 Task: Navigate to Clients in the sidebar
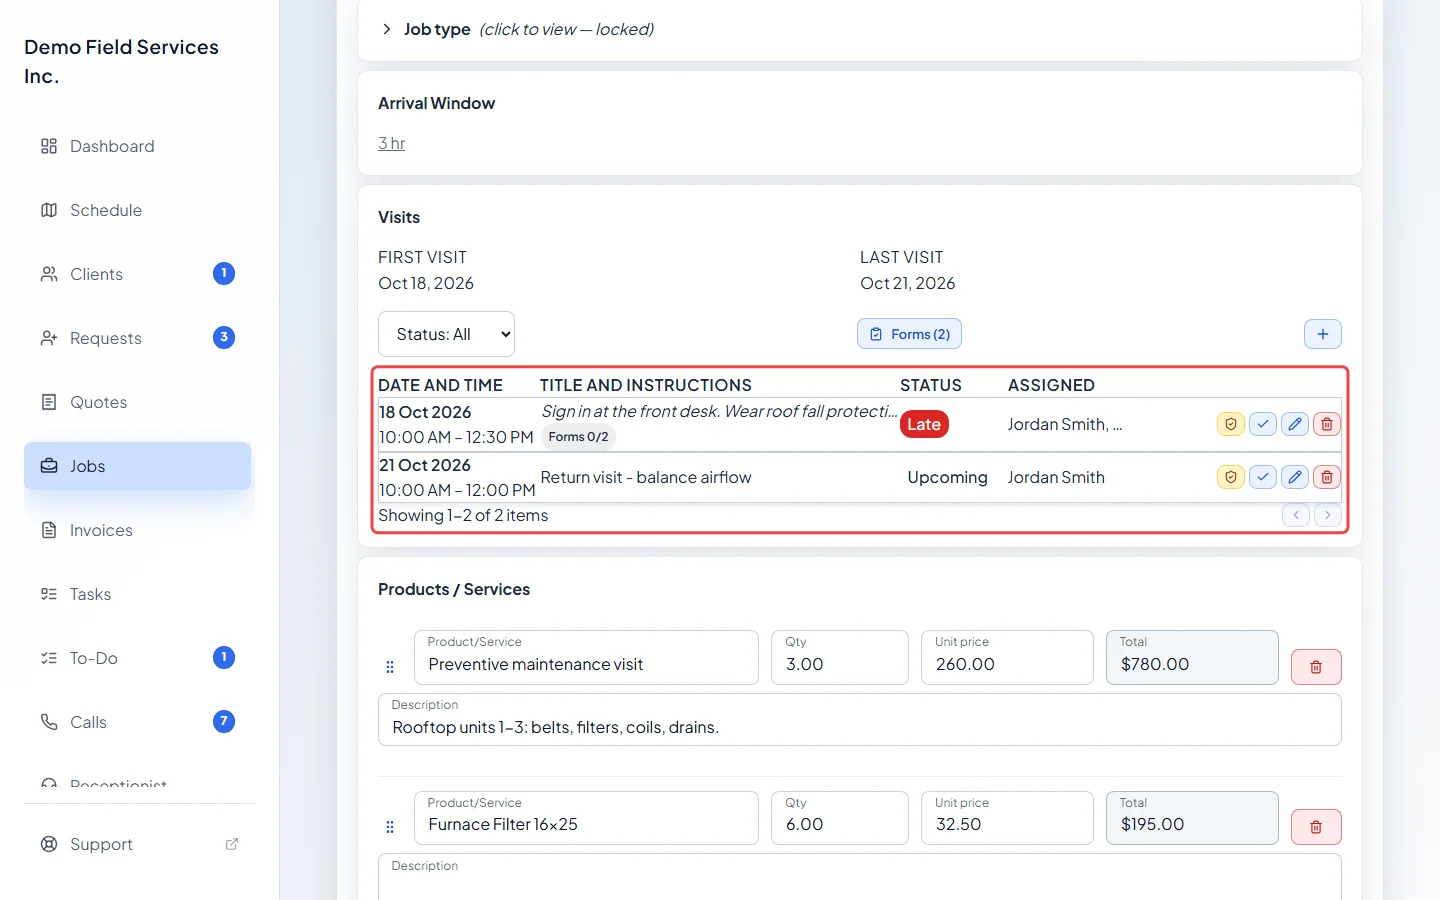[x=138, y=274]
